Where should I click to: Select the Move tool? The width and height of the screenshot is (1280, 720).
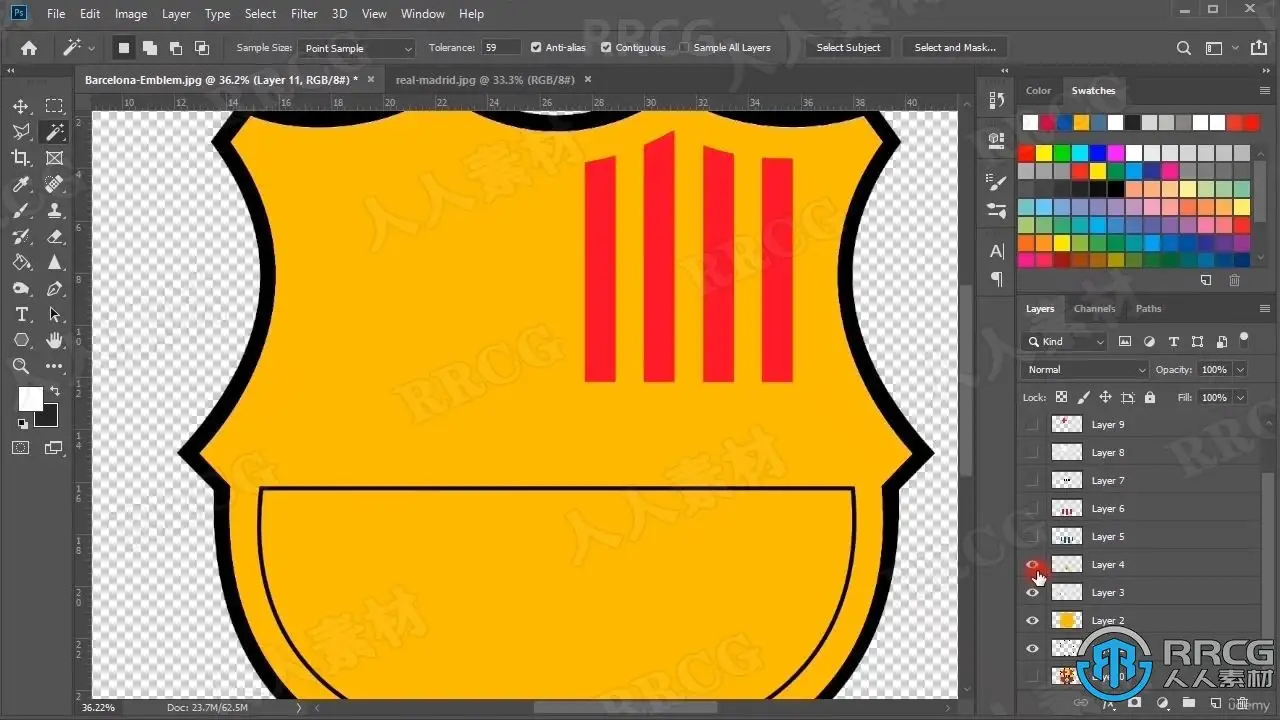tap(21, 106)
